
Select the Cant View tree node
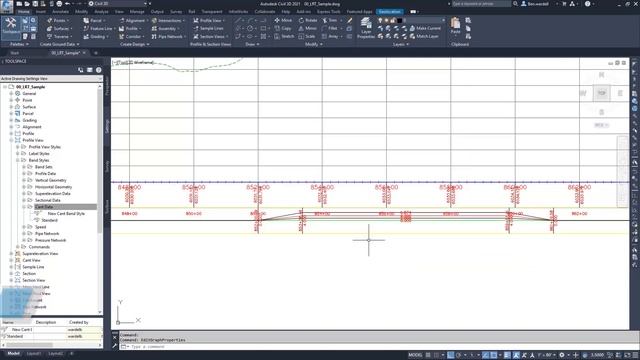pyautogui.click(x=31, y=260)
